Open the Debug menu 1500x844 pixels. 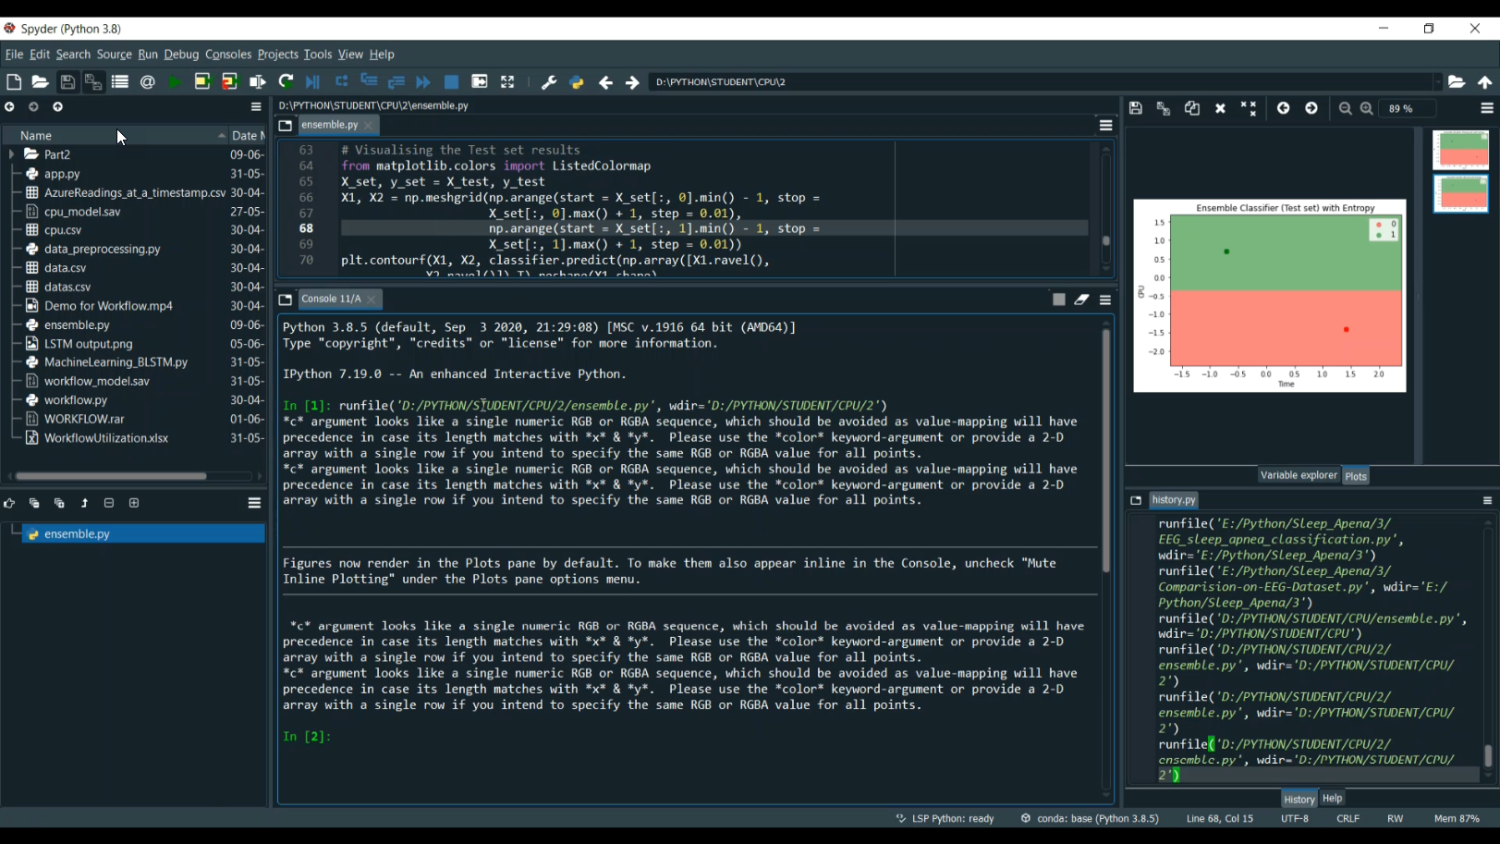(x=181, y=54)
